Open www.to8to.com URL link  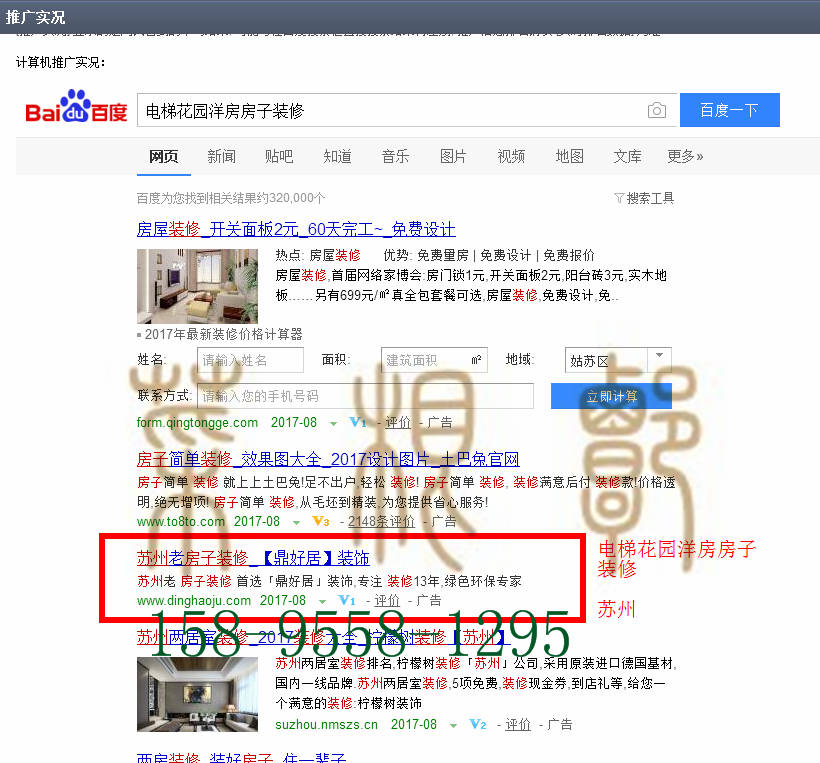point(181,521)
